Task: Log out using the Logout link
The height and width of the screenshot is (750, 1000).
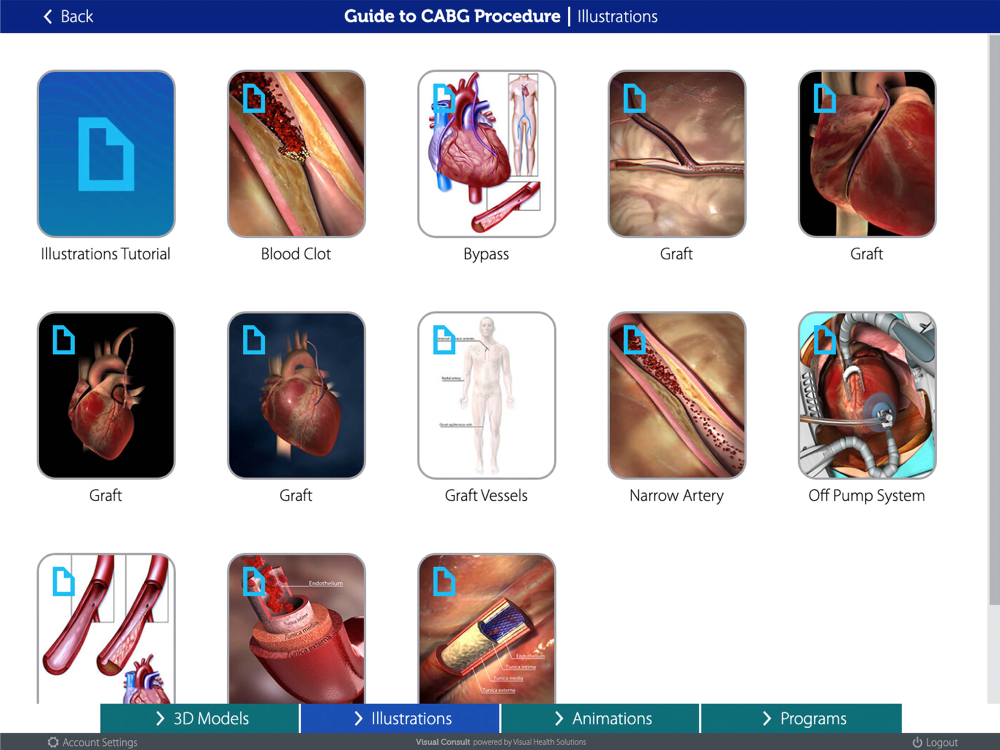Action: pyautogui.click(x=935, y=742)
